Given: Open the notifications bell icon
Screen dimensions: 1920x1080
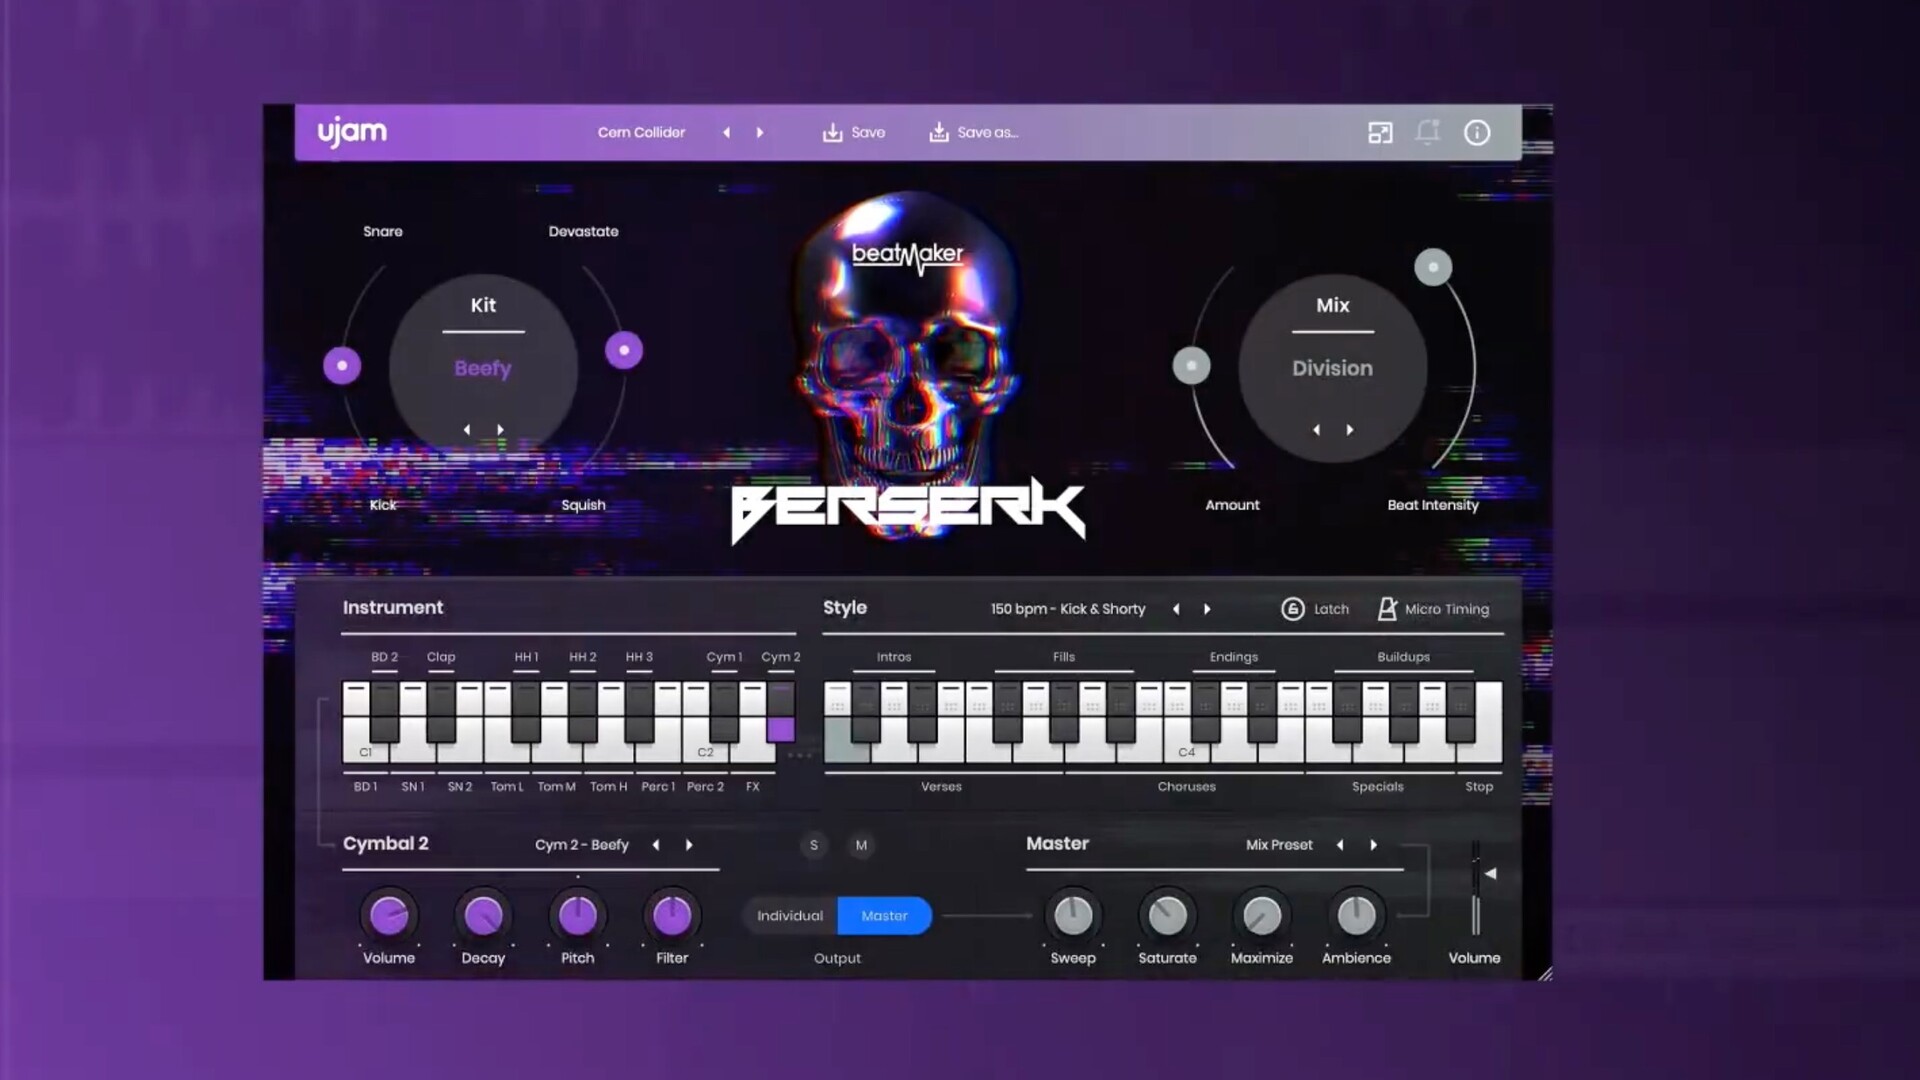Looking at the screenshot, I should [1428, 132].
